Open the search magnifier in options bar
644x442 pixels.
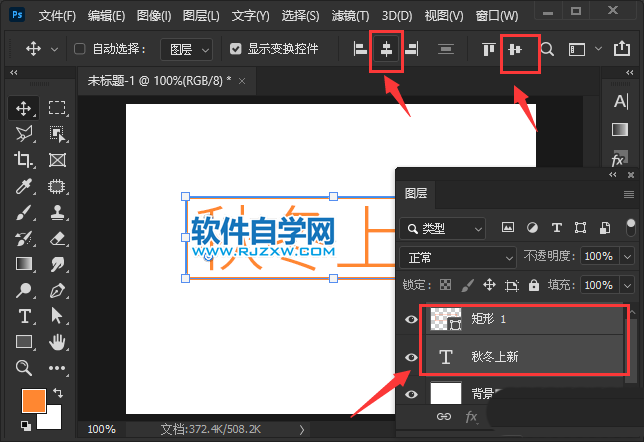click(547, 49)
